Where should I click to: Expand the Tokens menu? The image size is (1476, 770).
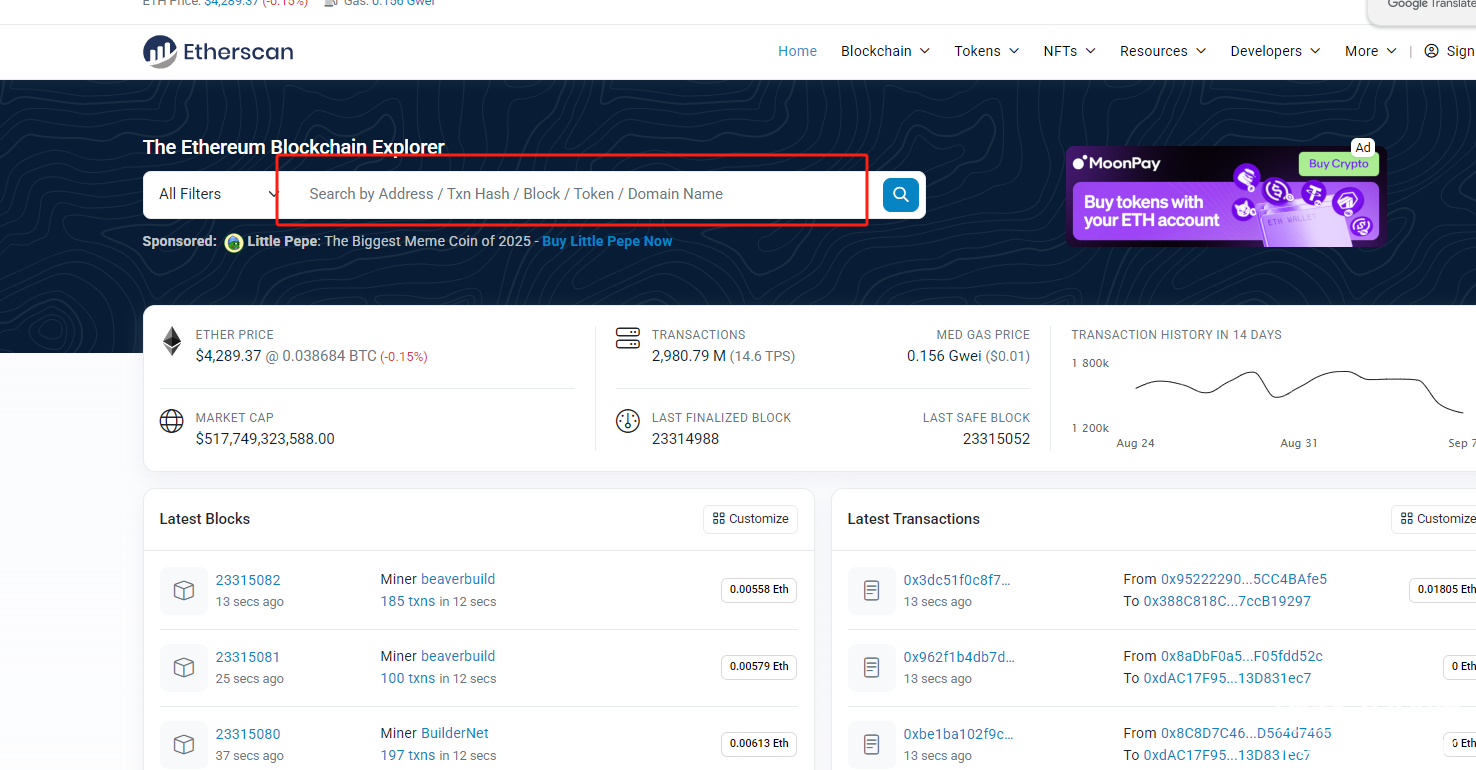(986, 51)
